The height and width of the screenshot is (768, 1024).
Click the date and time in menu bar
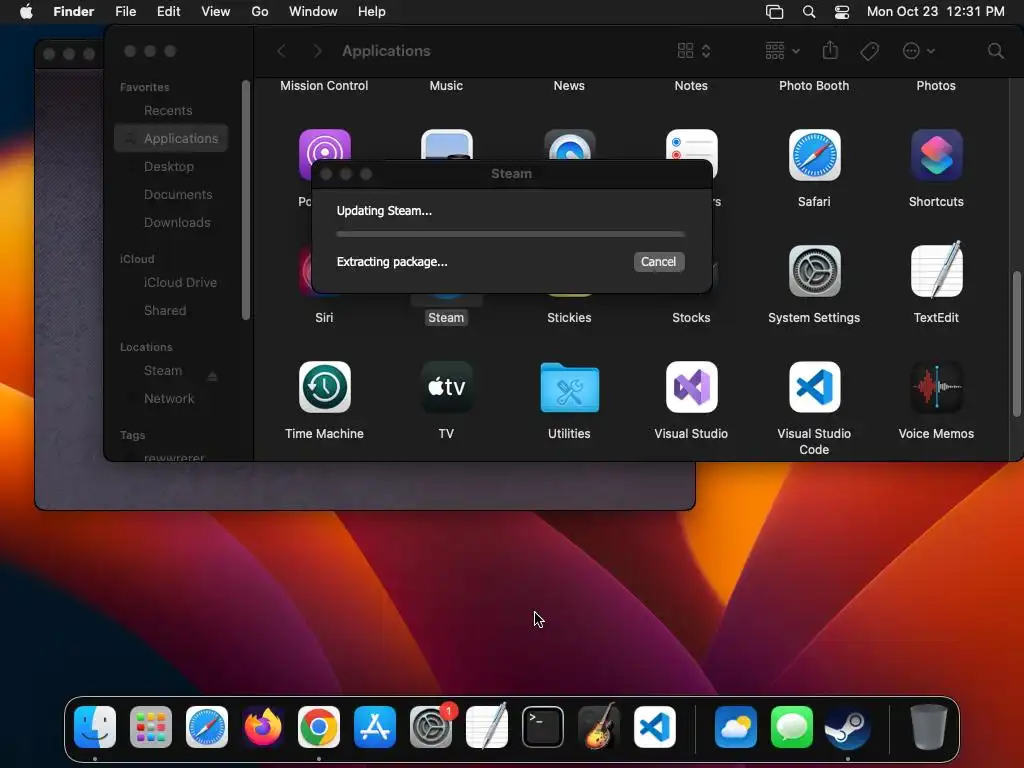935,12
